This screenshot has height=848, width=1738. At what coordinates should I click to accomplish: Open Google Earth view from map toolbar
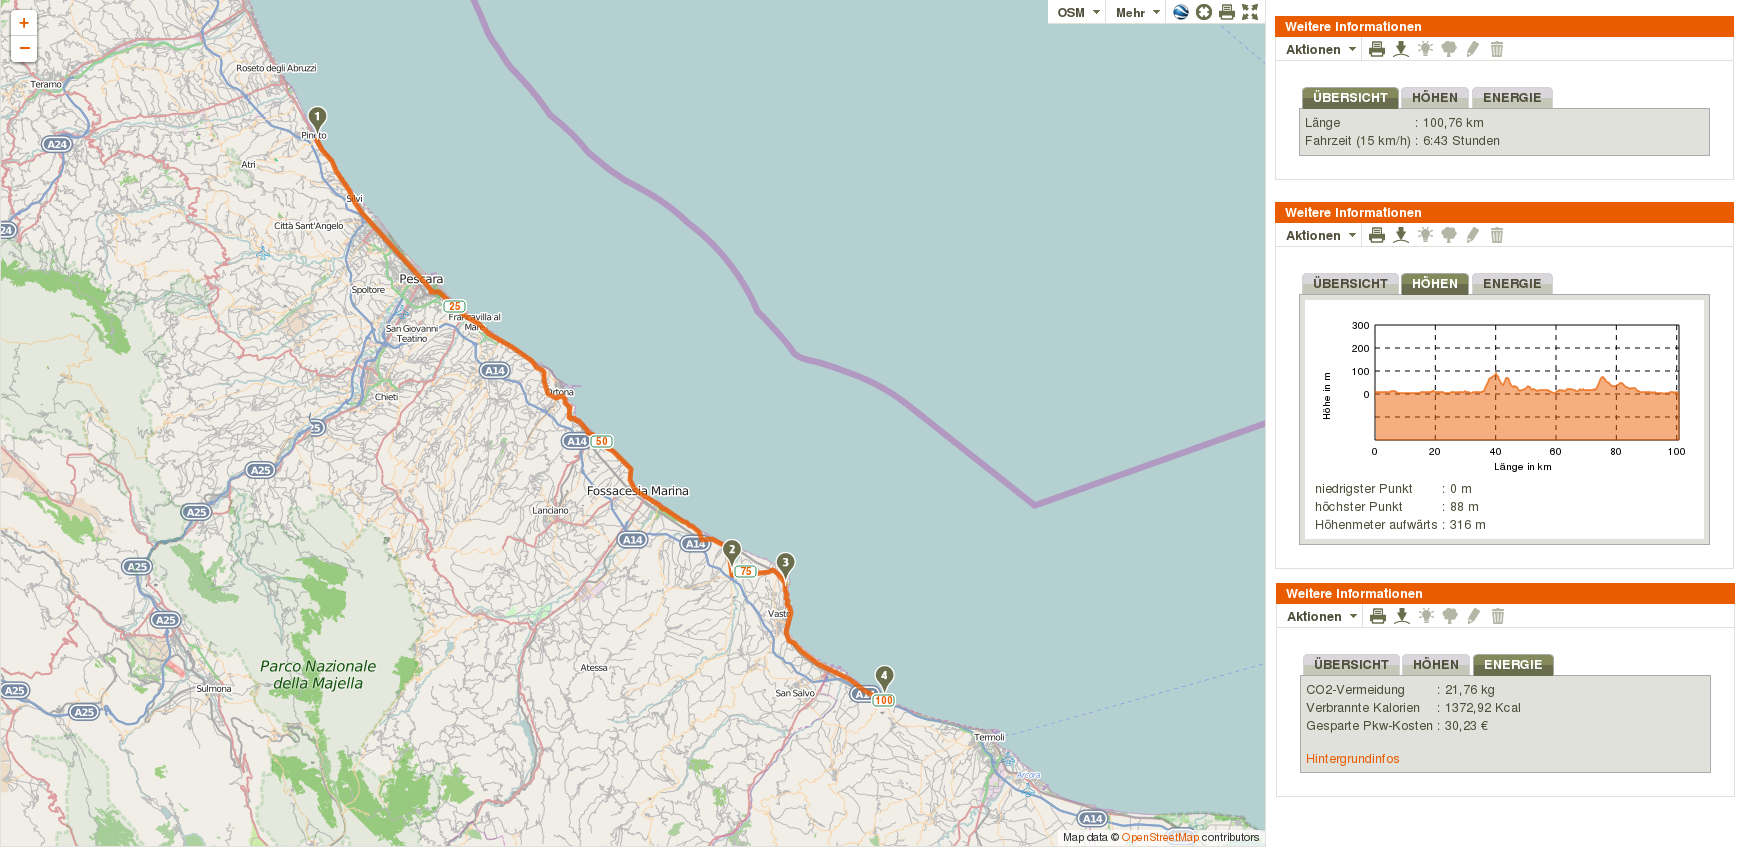click(x=1181, y=12)
